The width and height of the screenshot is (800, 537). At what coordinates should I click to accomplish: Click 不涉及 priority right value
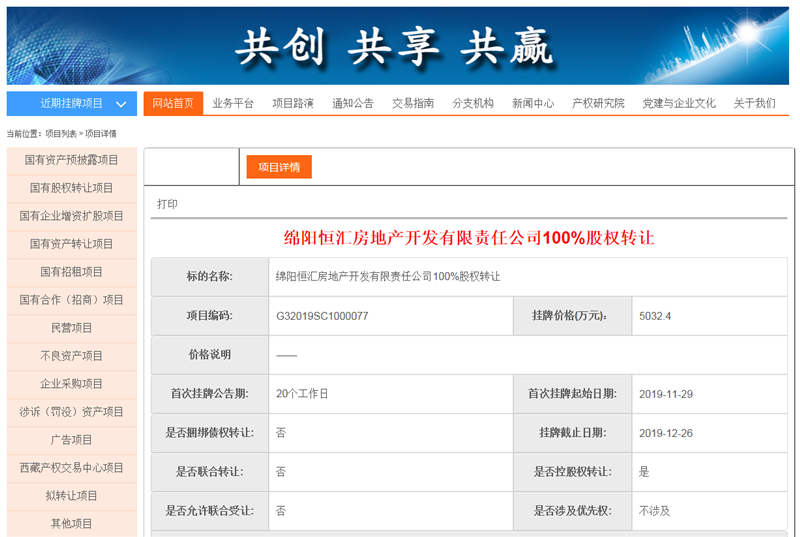pyautogui.click(x=655, y=511)
